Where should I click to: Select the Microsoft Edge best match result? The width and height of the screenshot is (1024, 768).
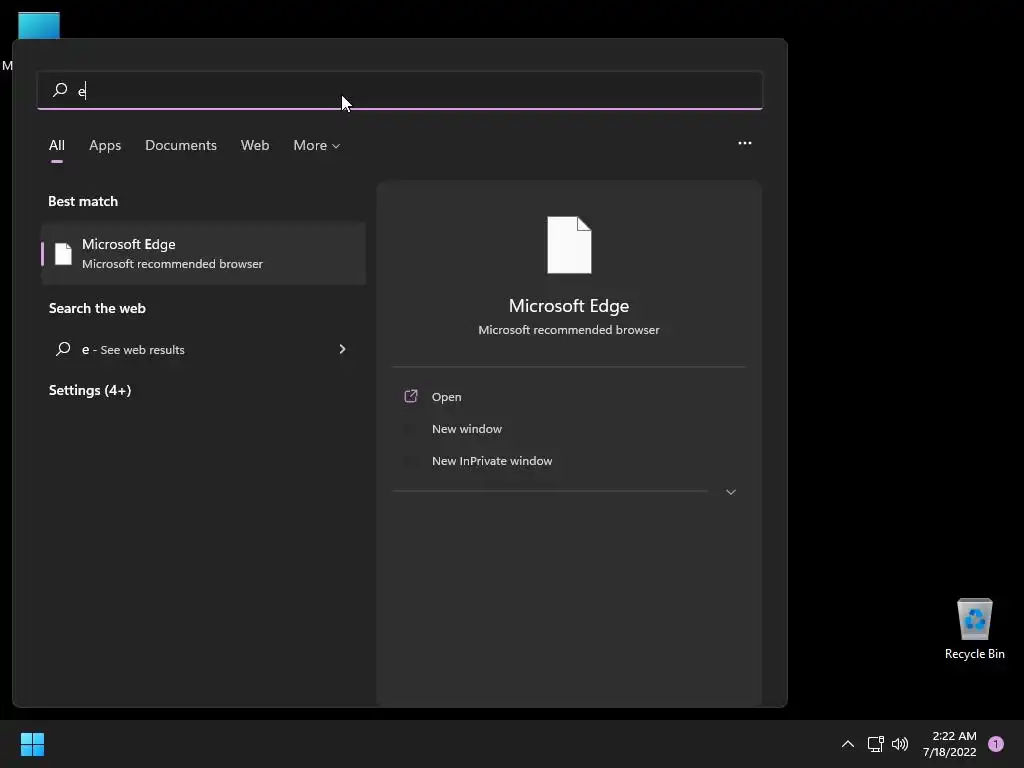click(x=204, y=253)
